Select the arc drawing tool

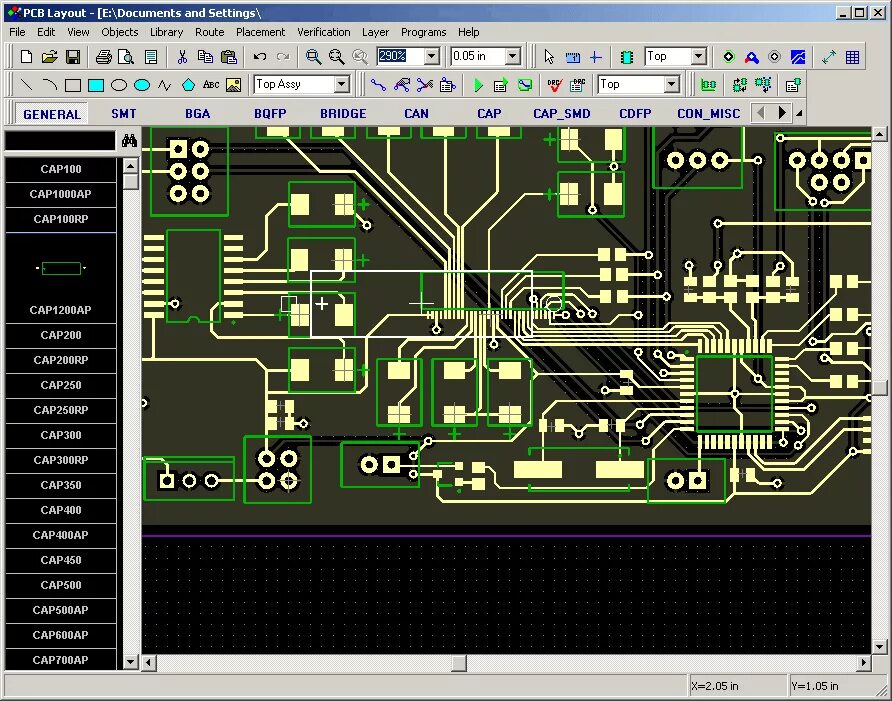(49, 85)
